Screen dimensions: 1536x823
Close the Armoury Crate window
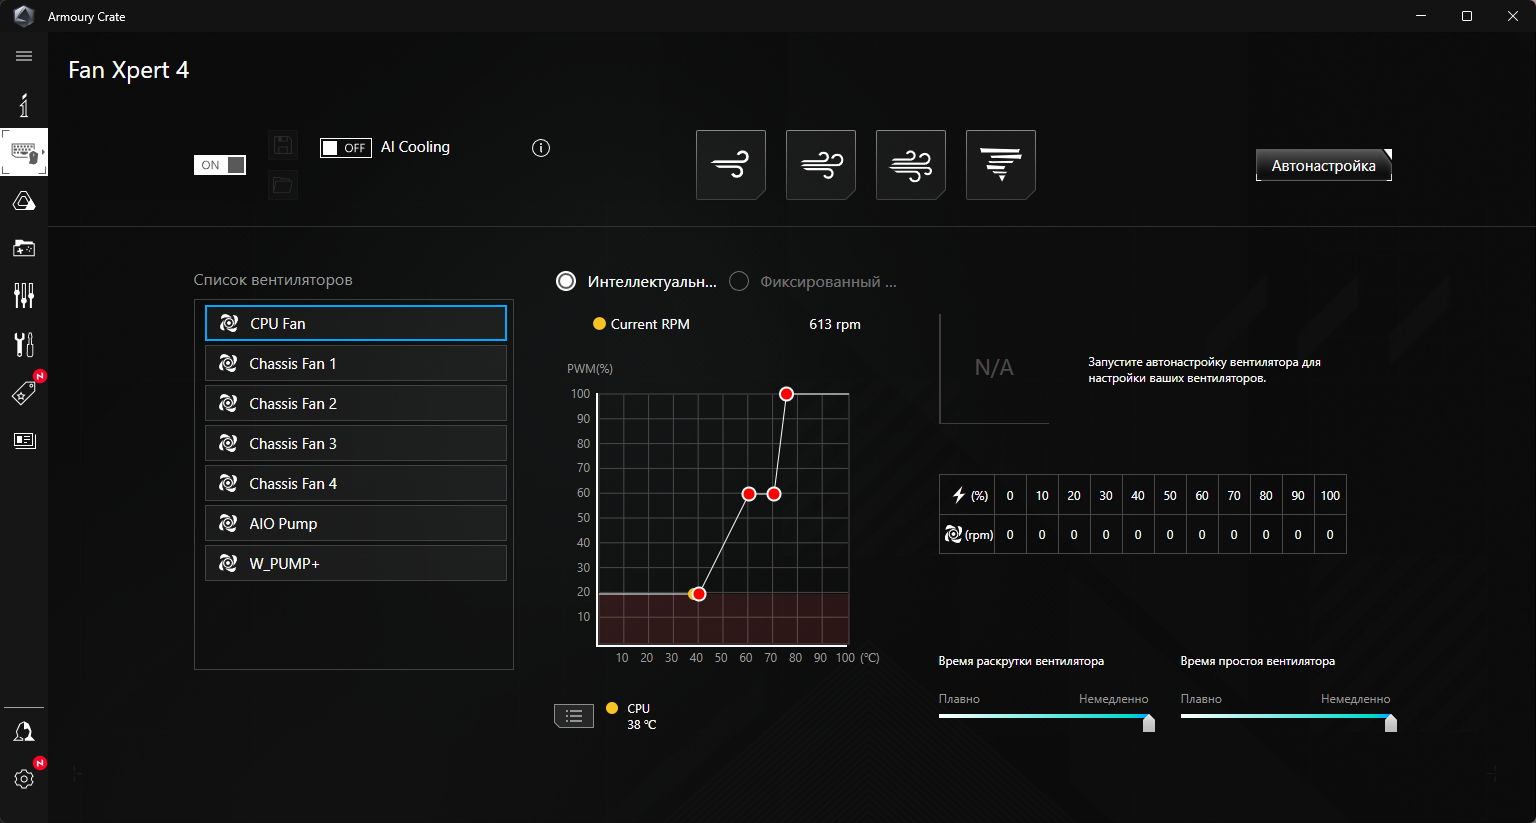click(1513, 16)
